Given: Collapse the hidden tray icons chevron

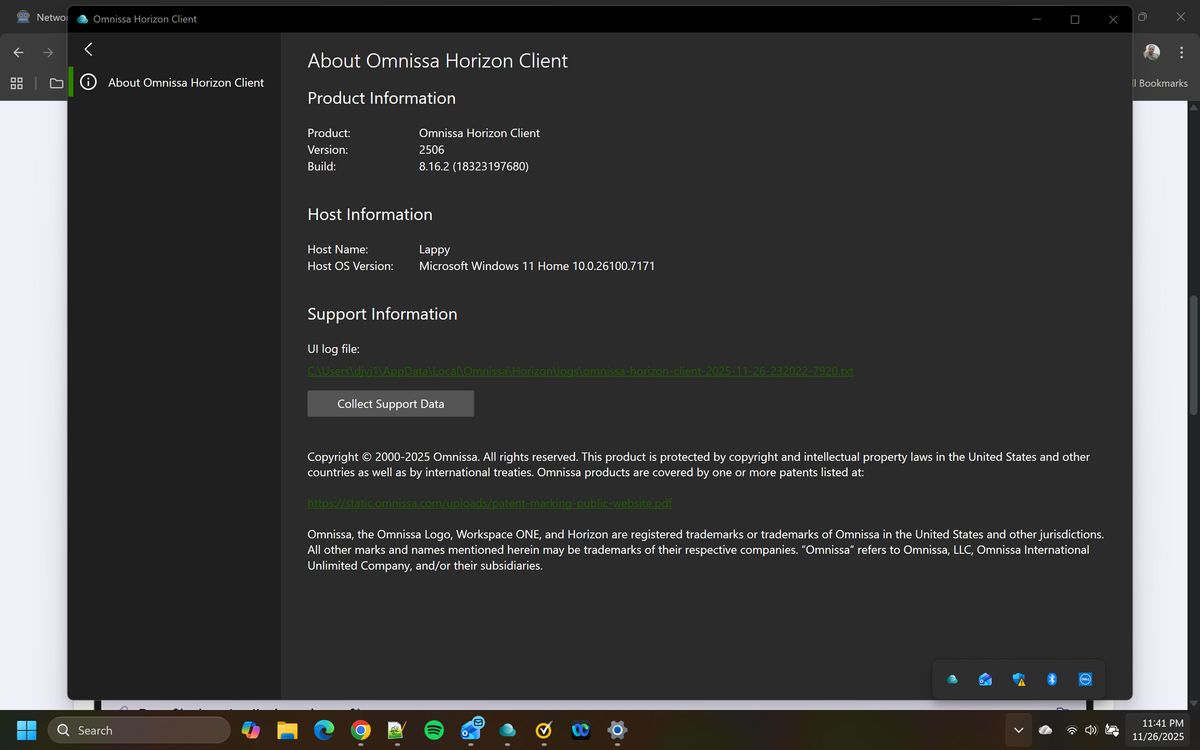Looking at the screenshot, I should click(1019, 730).
